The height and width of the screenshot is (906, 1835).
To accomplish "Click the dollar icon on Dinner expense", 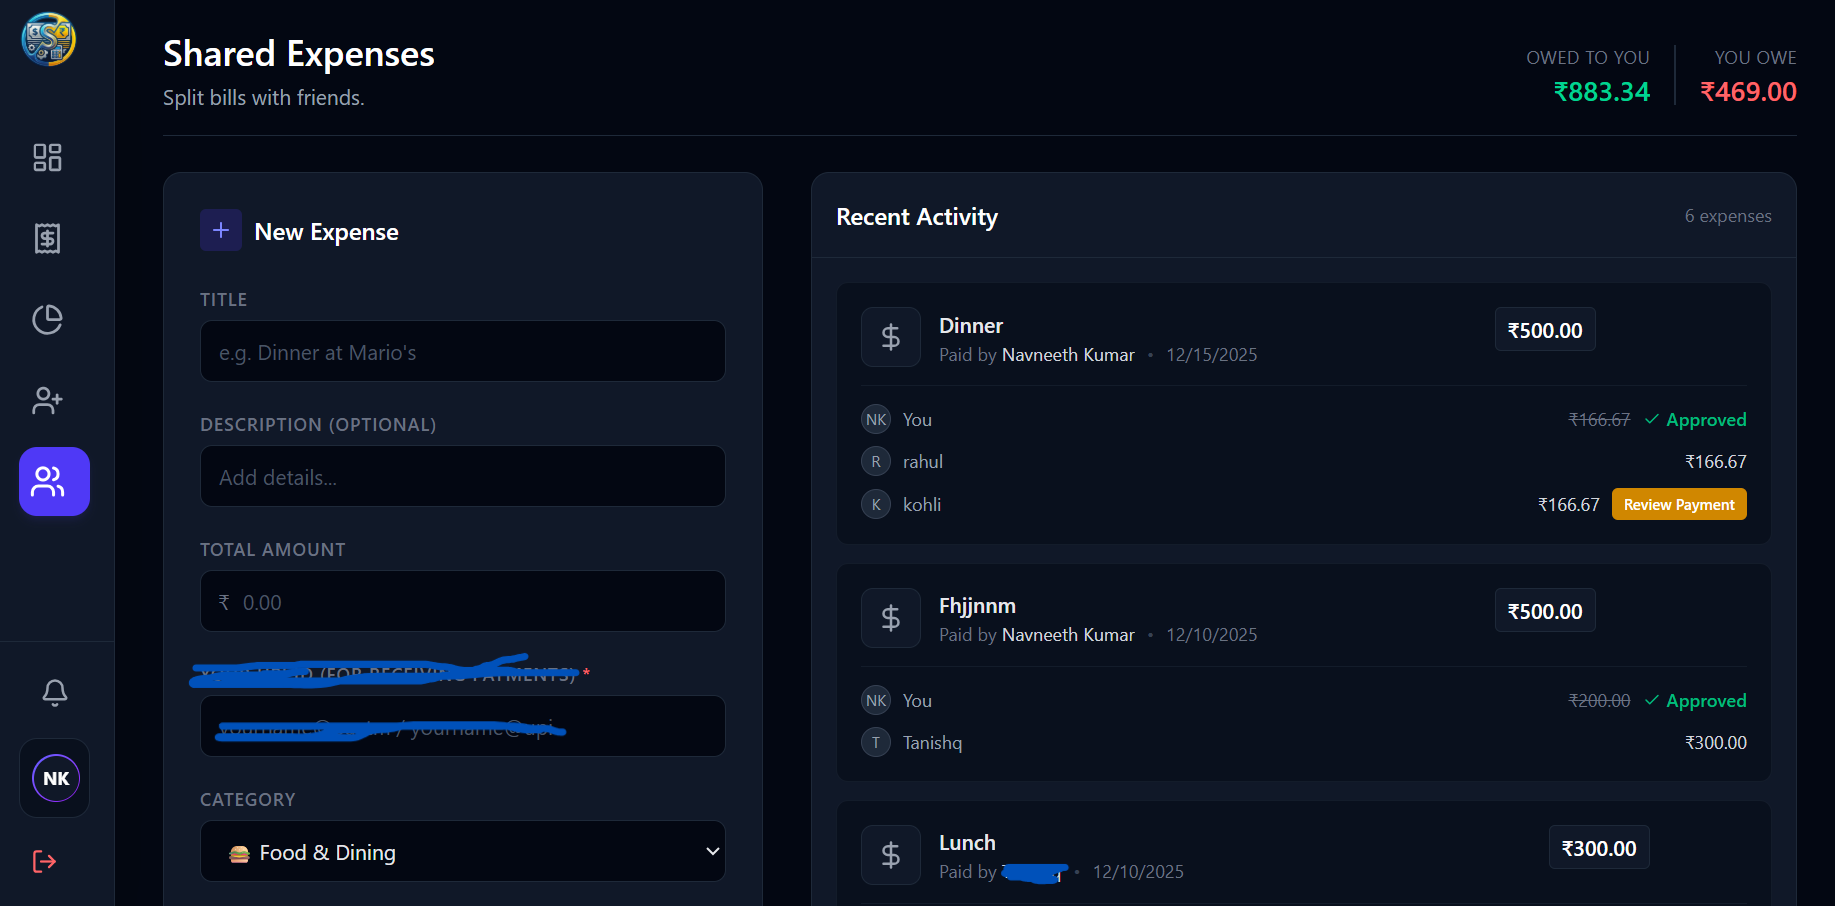I will [890, 337].
